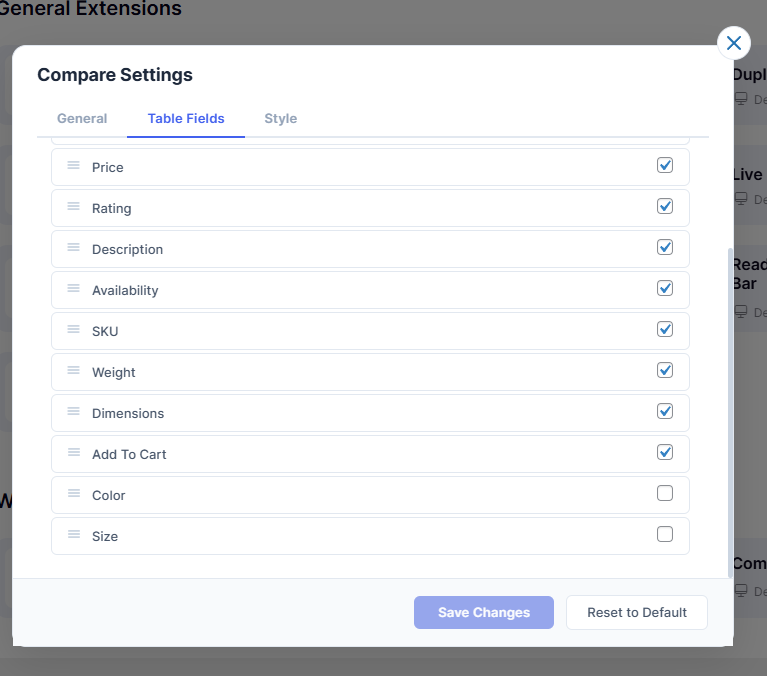Click the drag handle icon beside Weight

coord(74,371)
